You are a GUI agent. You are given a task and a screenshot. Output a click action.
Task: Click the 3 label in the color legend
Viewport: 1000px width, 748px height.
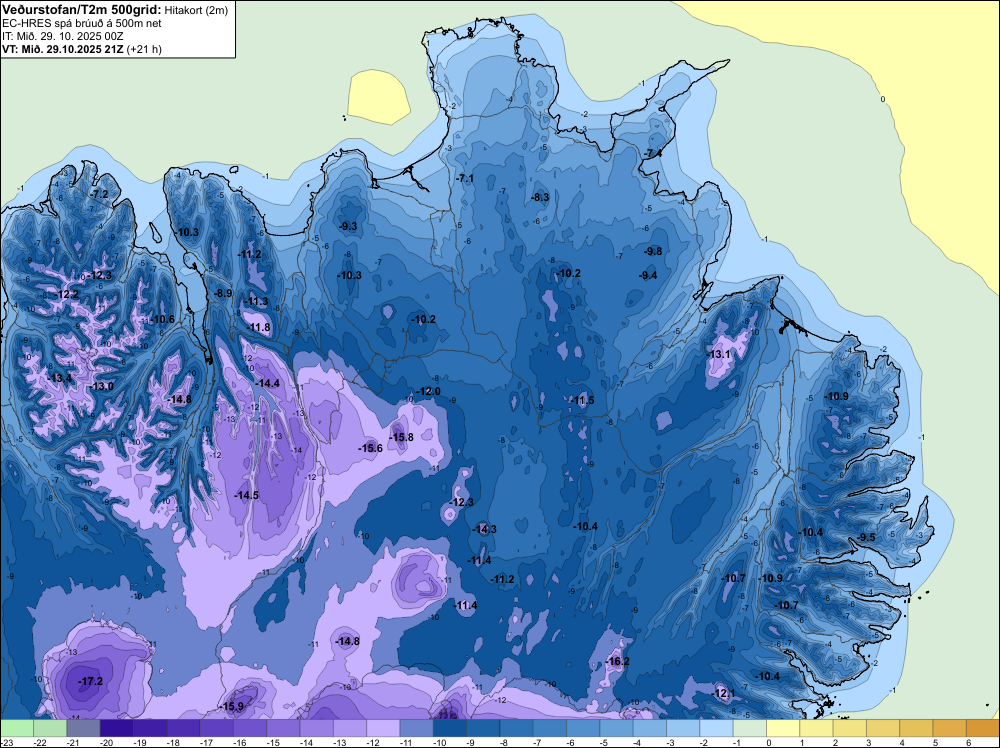point(869,742)
